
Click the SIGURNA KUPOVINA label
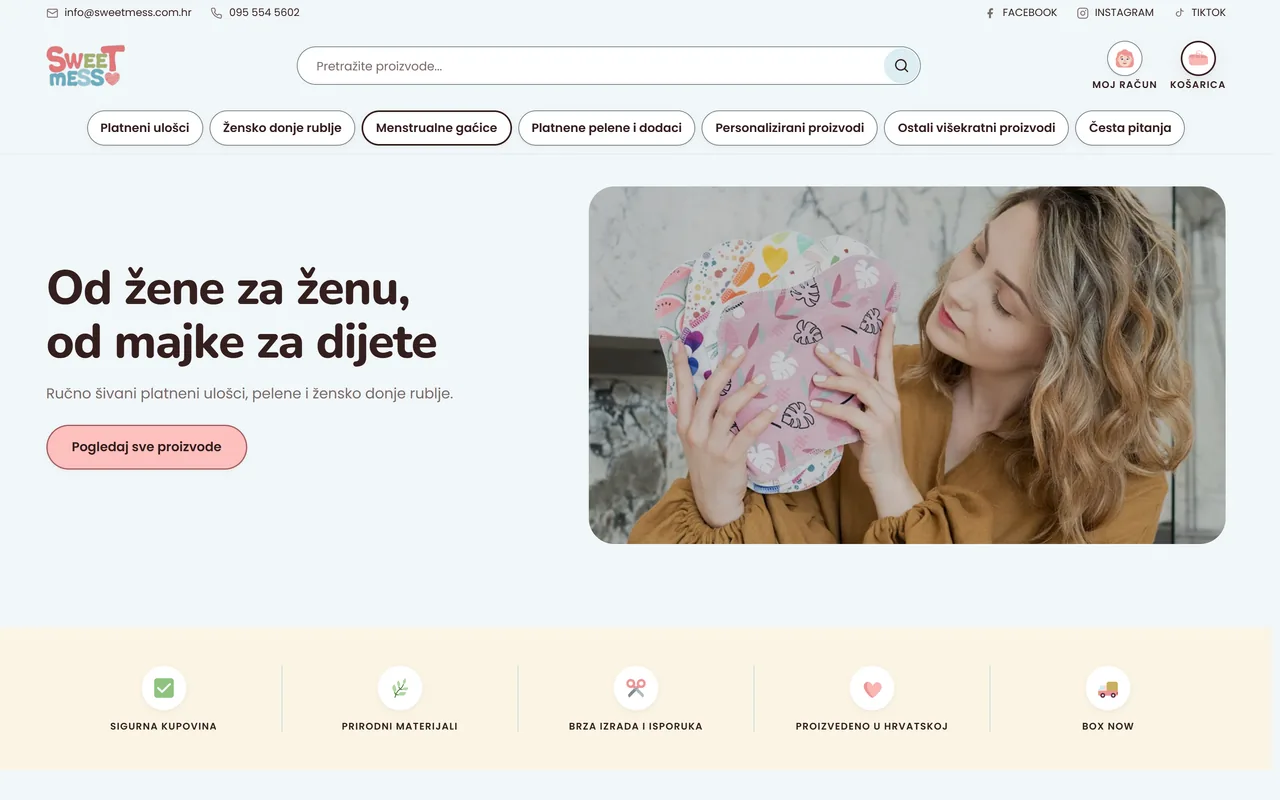point(164,726)
